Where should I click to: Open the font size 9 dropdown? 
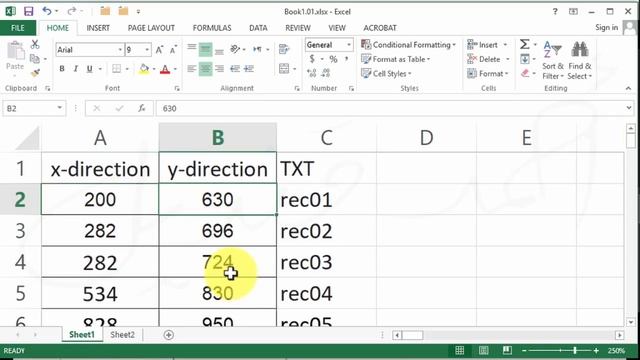click(147, 50)
